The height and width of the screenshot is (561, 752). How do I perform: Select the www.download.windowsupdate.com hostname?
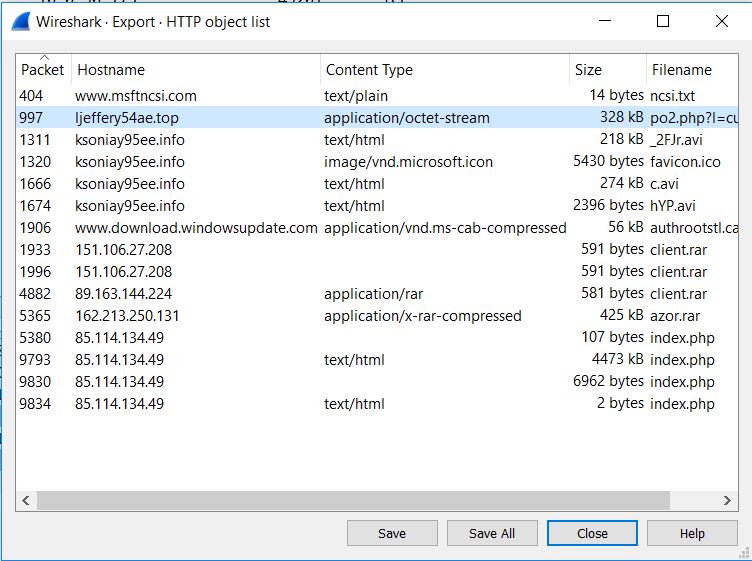click(x=196, y=228)
